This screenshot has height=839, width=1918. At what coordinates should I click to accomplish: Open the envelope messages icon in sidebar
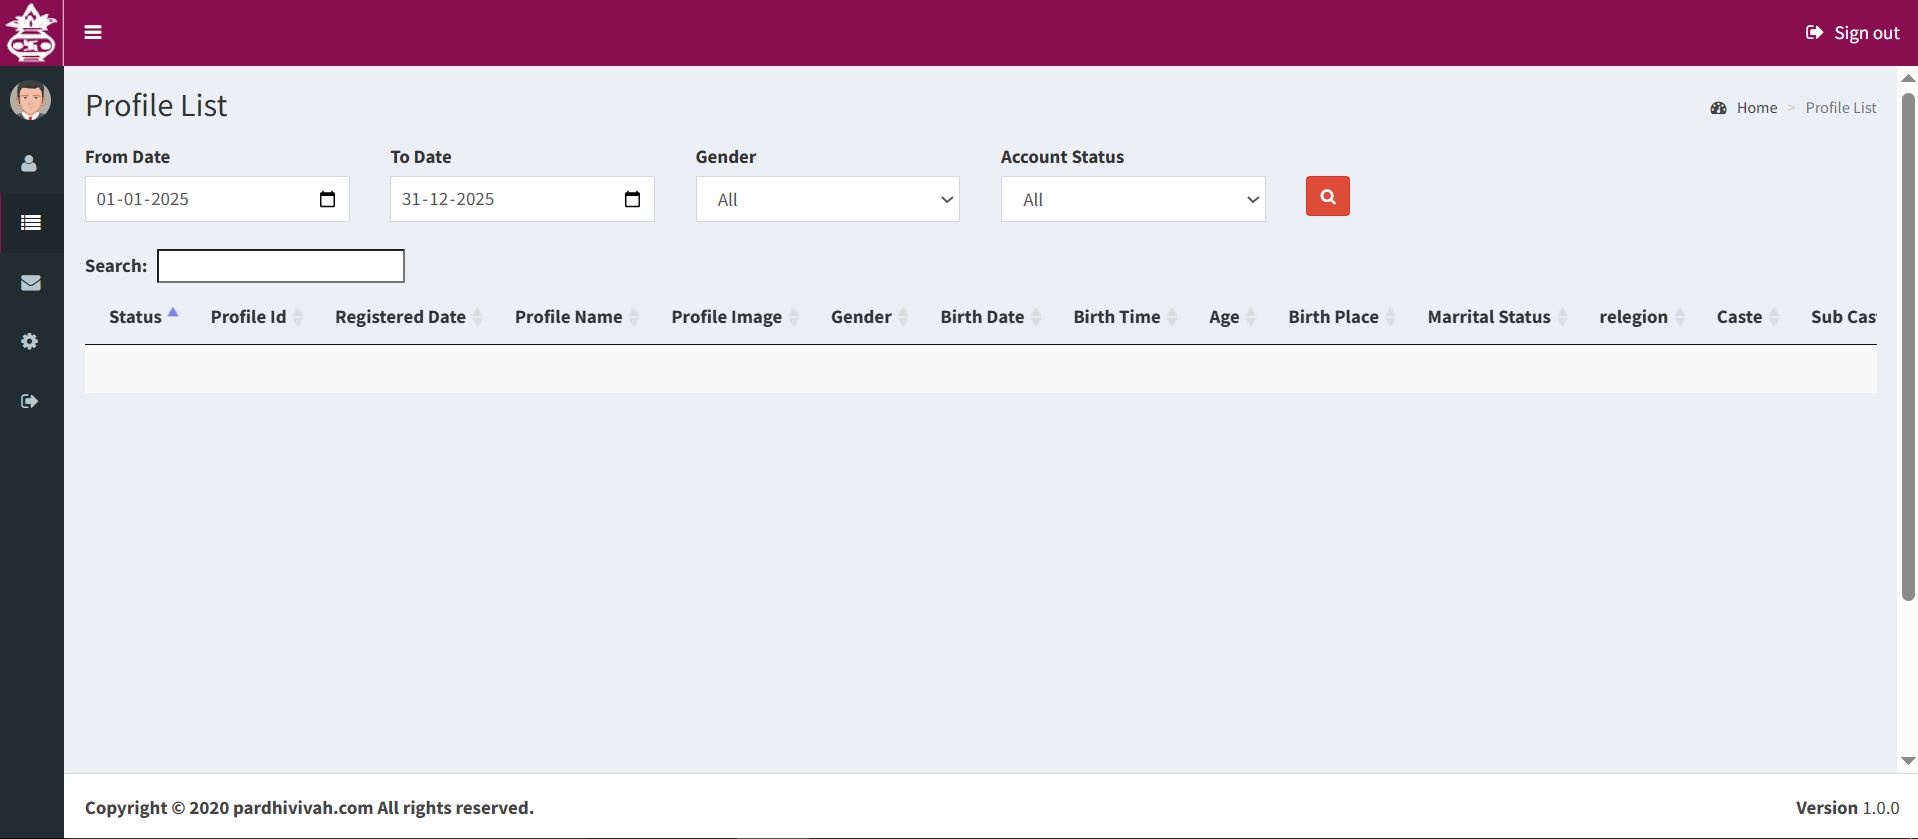31,283
